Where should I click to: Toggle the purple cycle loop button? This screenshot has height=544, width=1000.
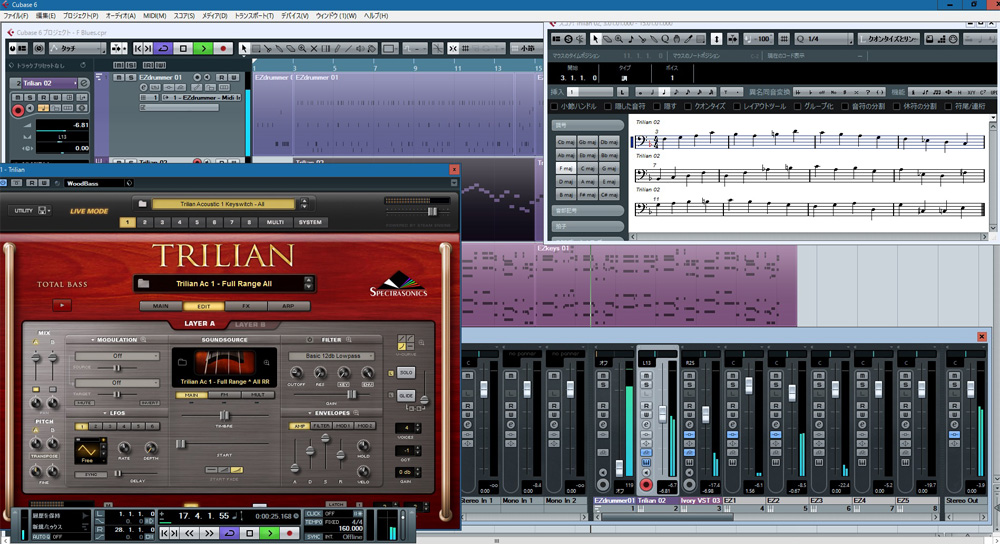[x=163, y=48]
